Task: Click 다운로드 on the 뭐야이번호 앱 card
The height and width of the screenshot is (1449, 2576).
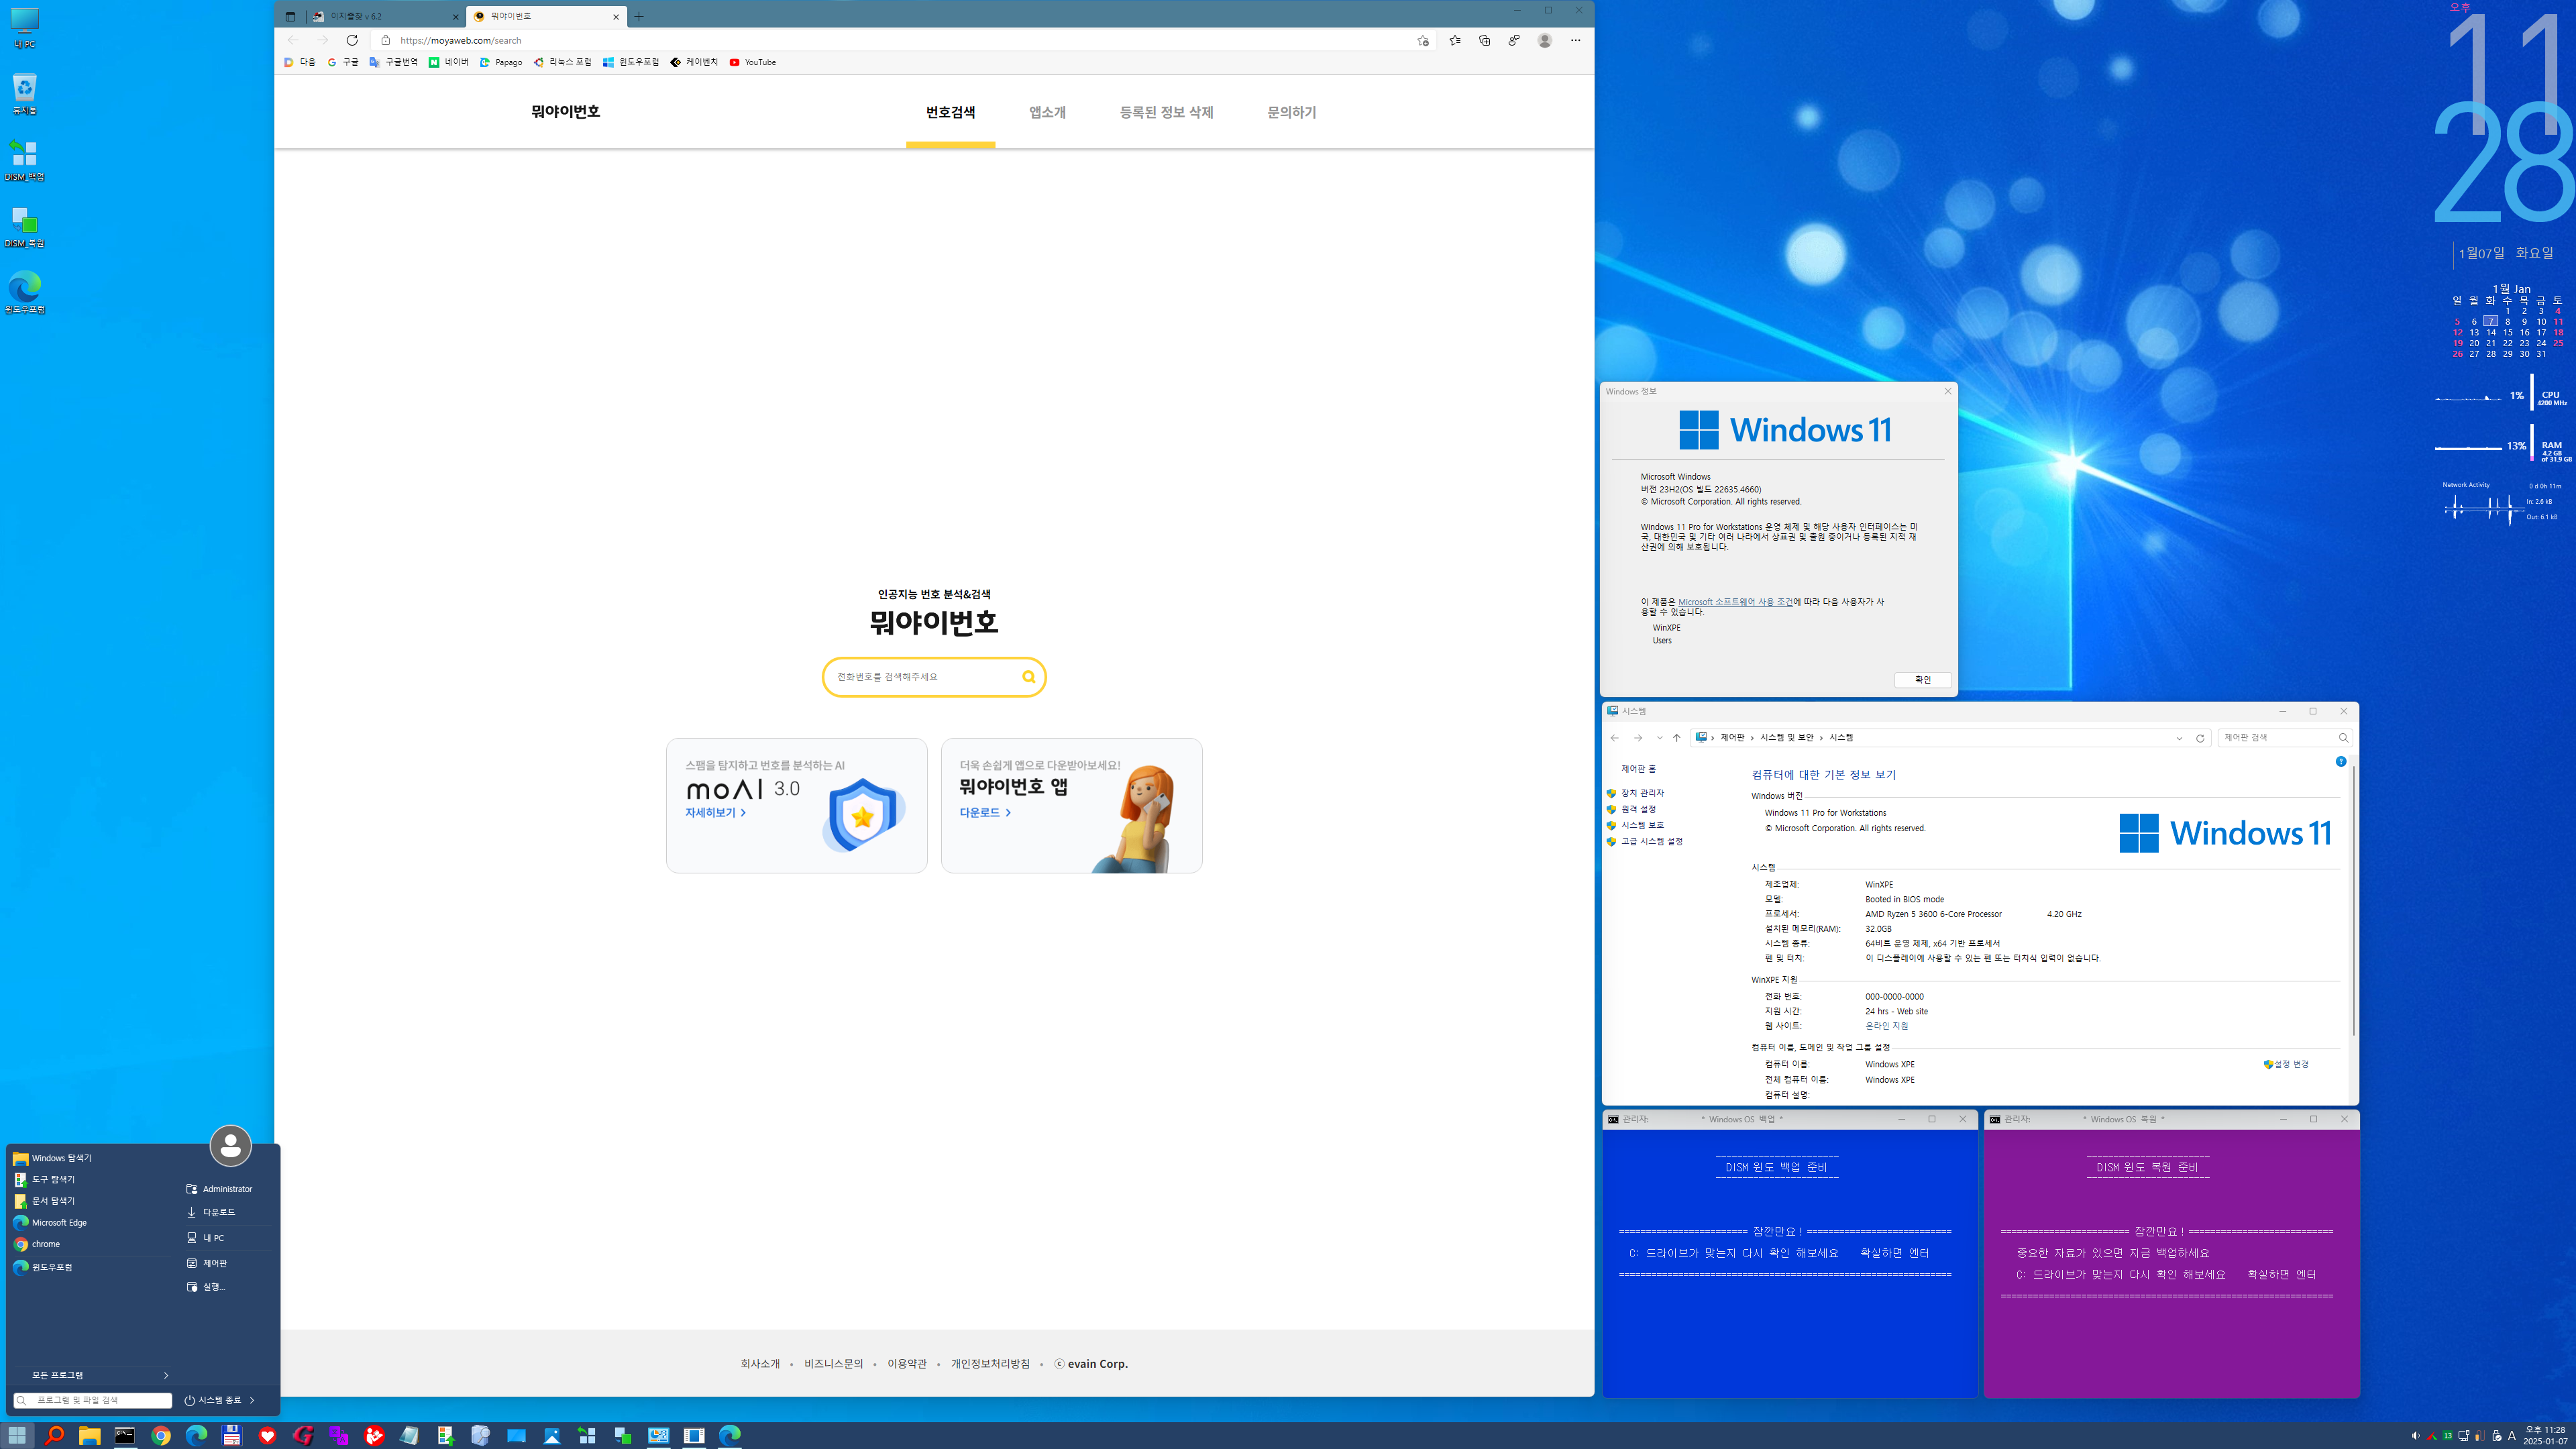Action: coord(985,813)
